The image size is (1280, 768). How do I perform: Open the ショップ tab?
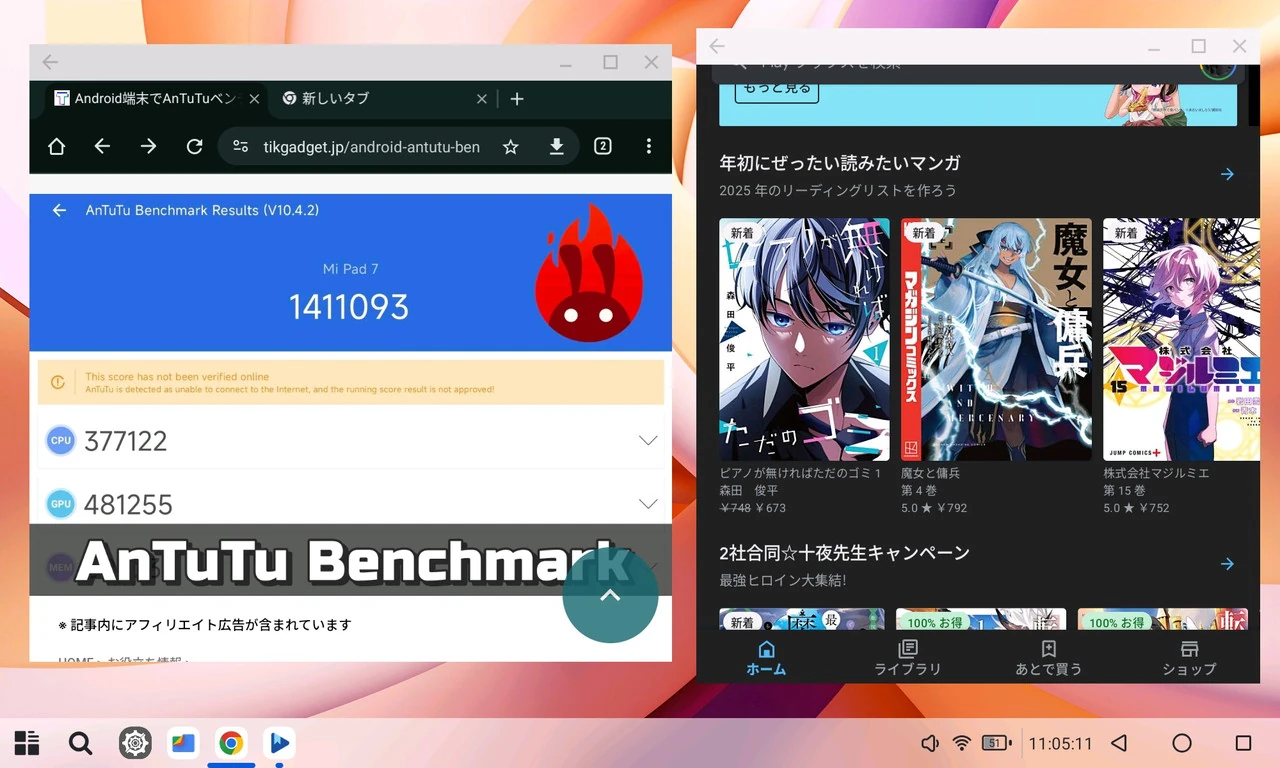click(1188, 657)
